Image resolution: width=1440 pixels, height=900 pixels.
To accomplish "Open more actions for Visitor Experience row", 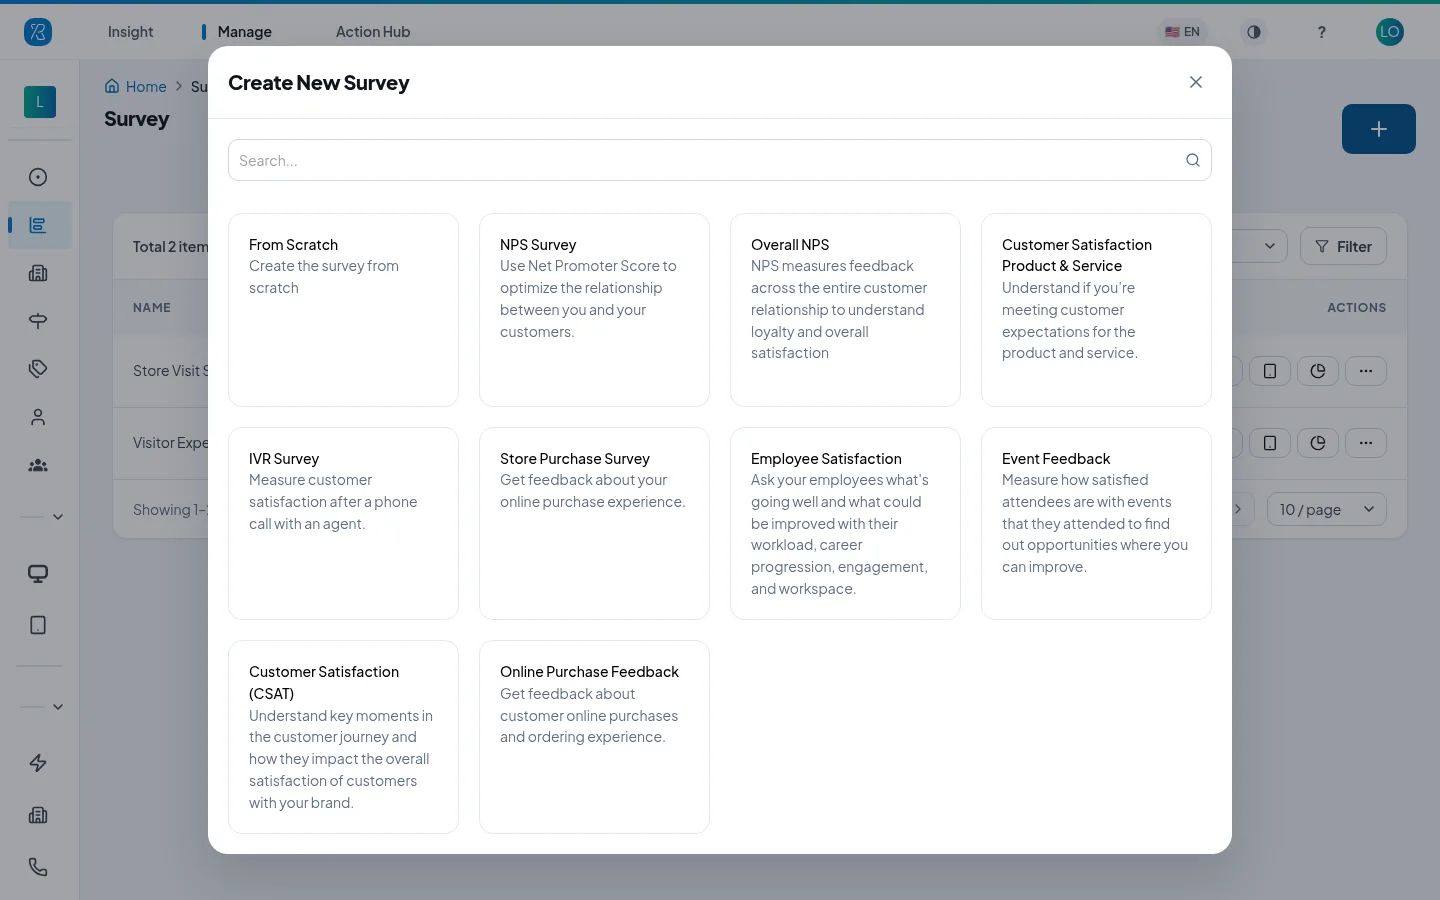I will click(x=1365, y=443).
